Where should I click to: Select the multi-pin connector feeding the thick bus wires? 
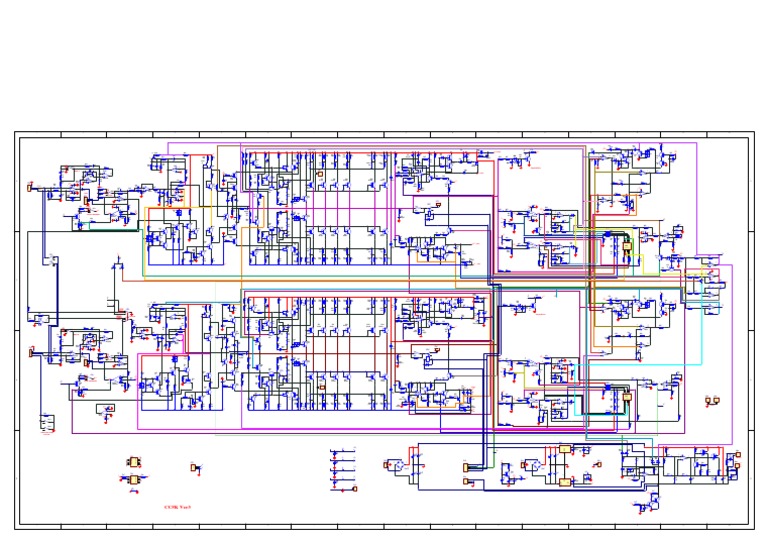(x=466, y=468)
